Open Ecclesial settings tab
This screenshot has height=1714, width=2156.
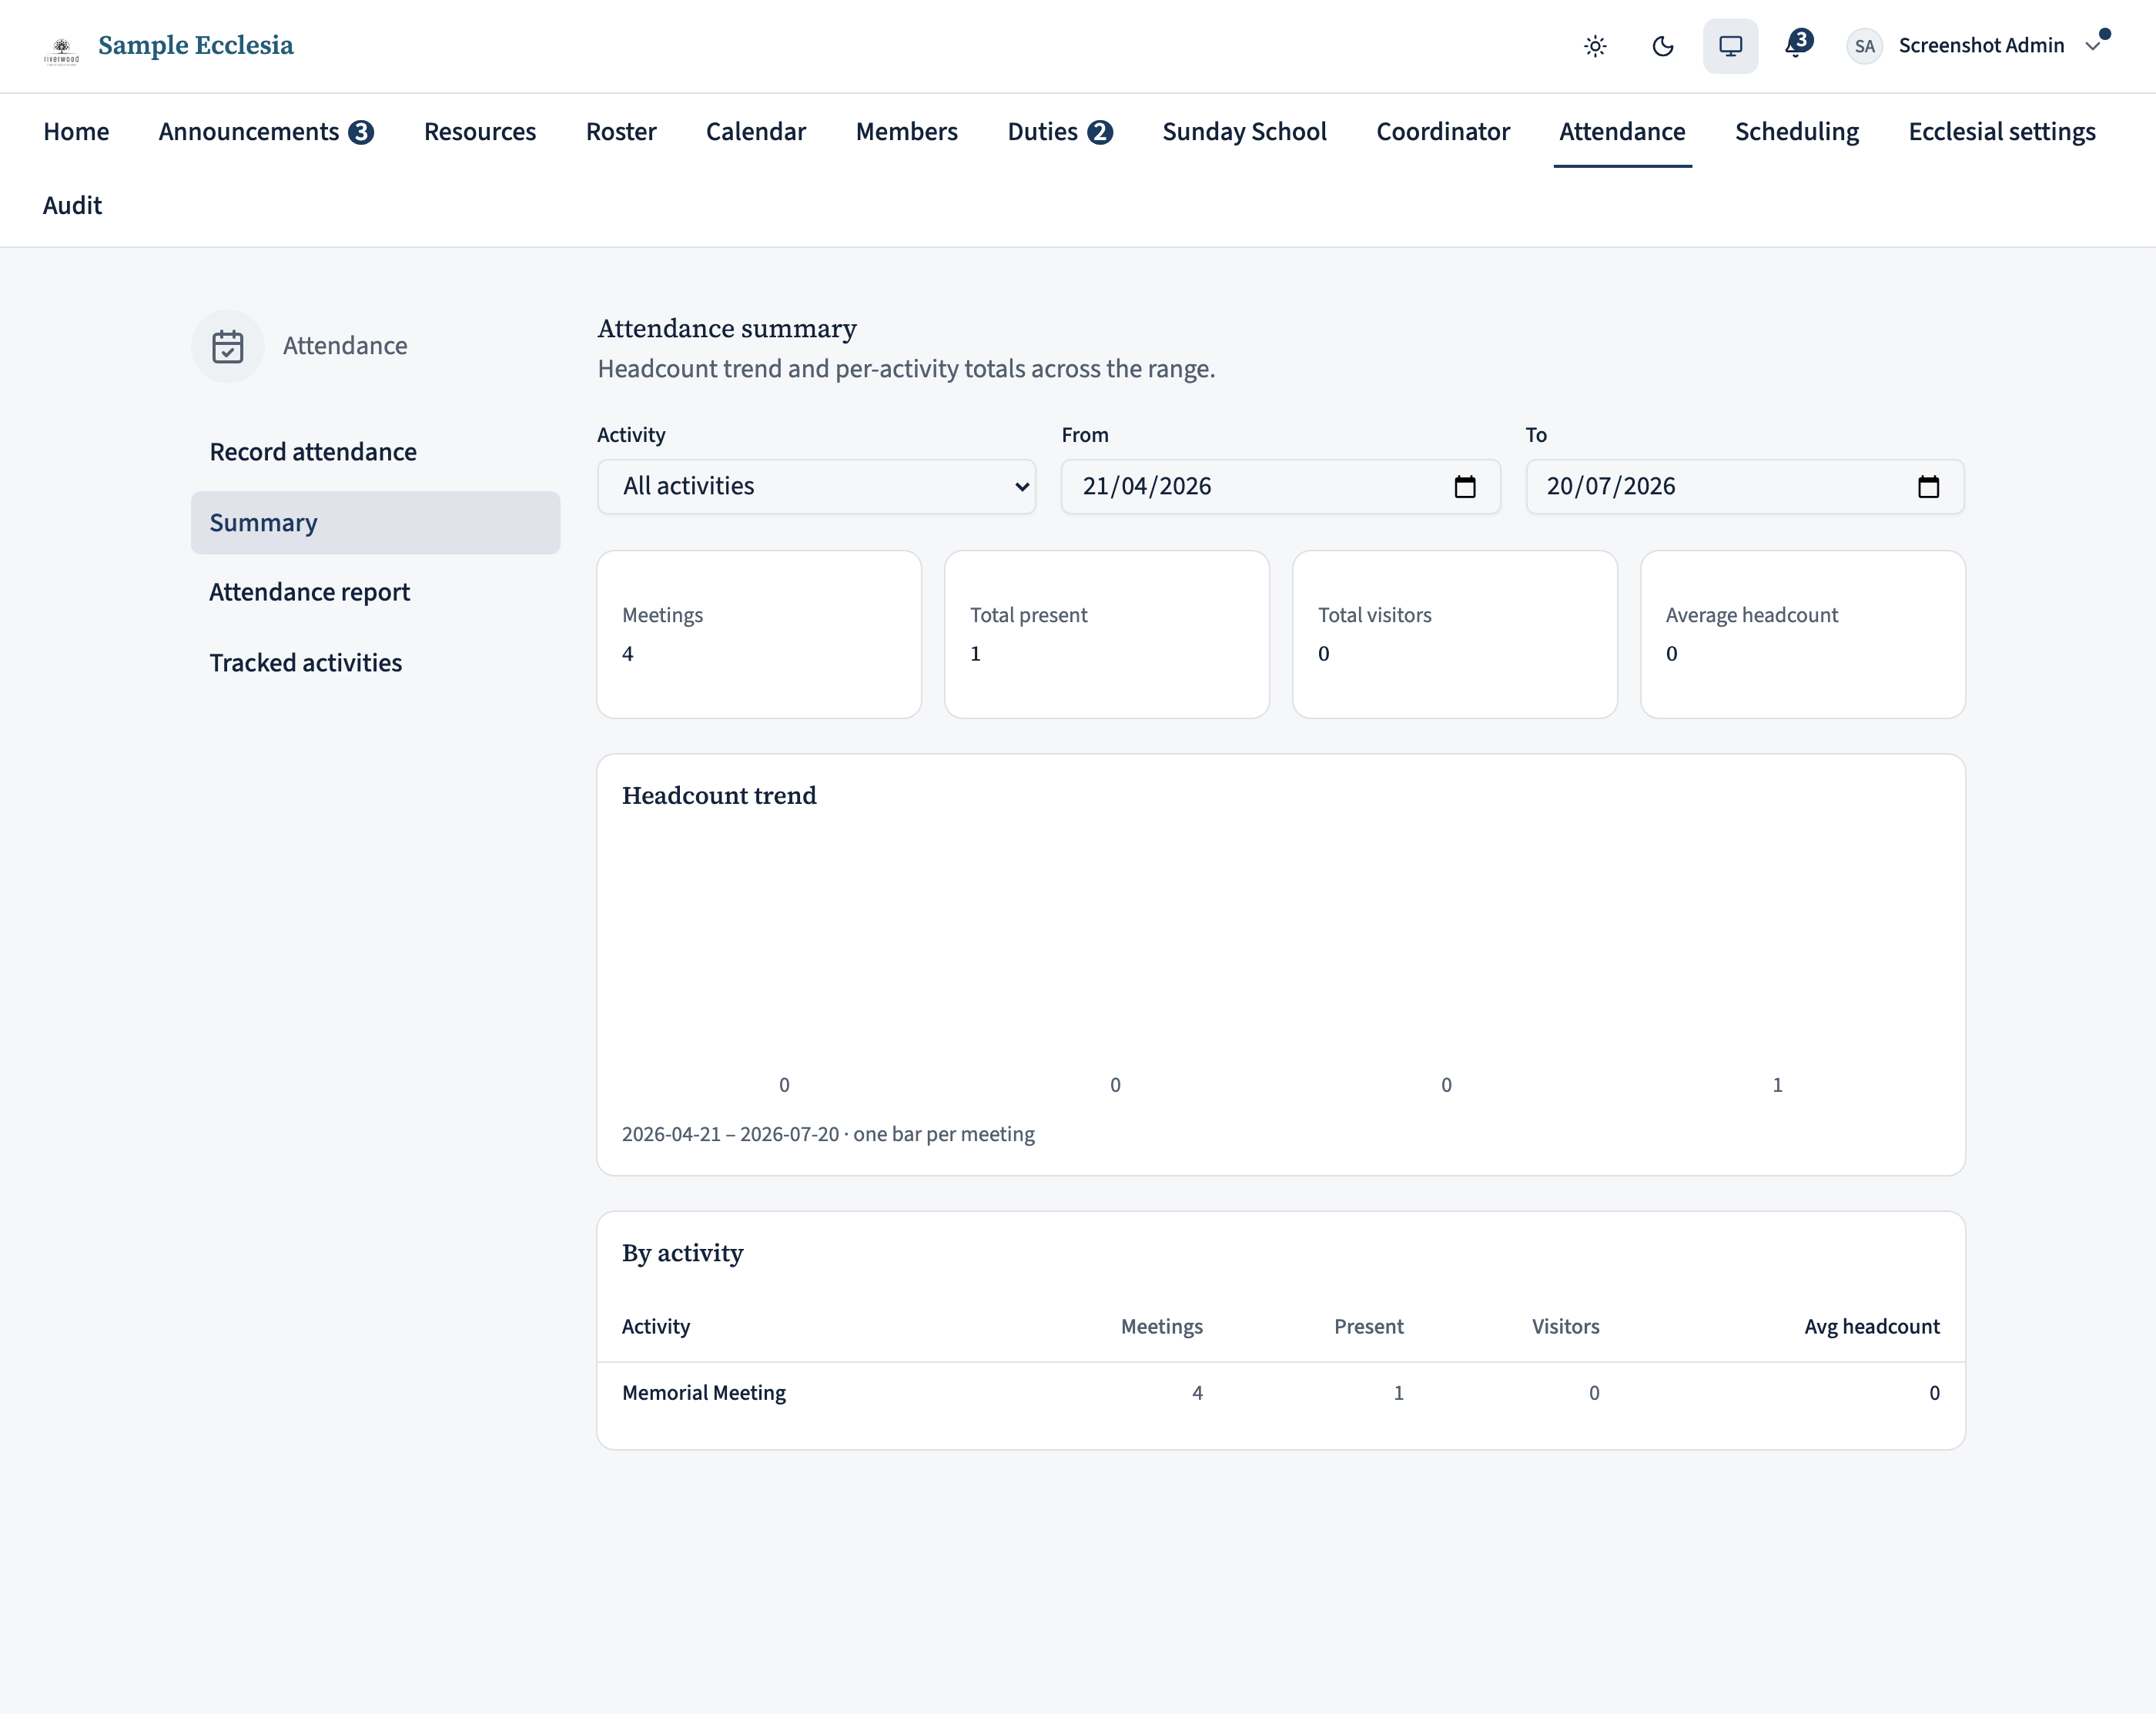click(x=2002, y=131)
